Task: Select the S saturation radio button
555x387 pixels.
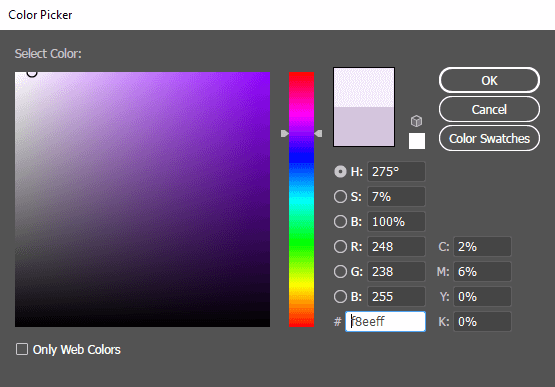Action: pyautogui.click(x=340, y=197)
